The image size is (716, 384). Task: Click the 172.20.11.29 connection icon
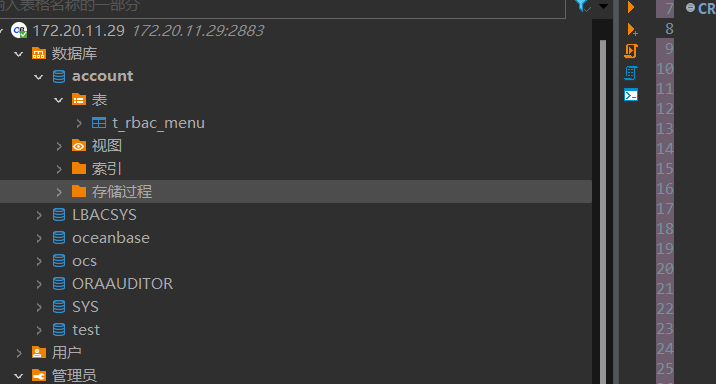pyautogui.click(x=19, y=31)
